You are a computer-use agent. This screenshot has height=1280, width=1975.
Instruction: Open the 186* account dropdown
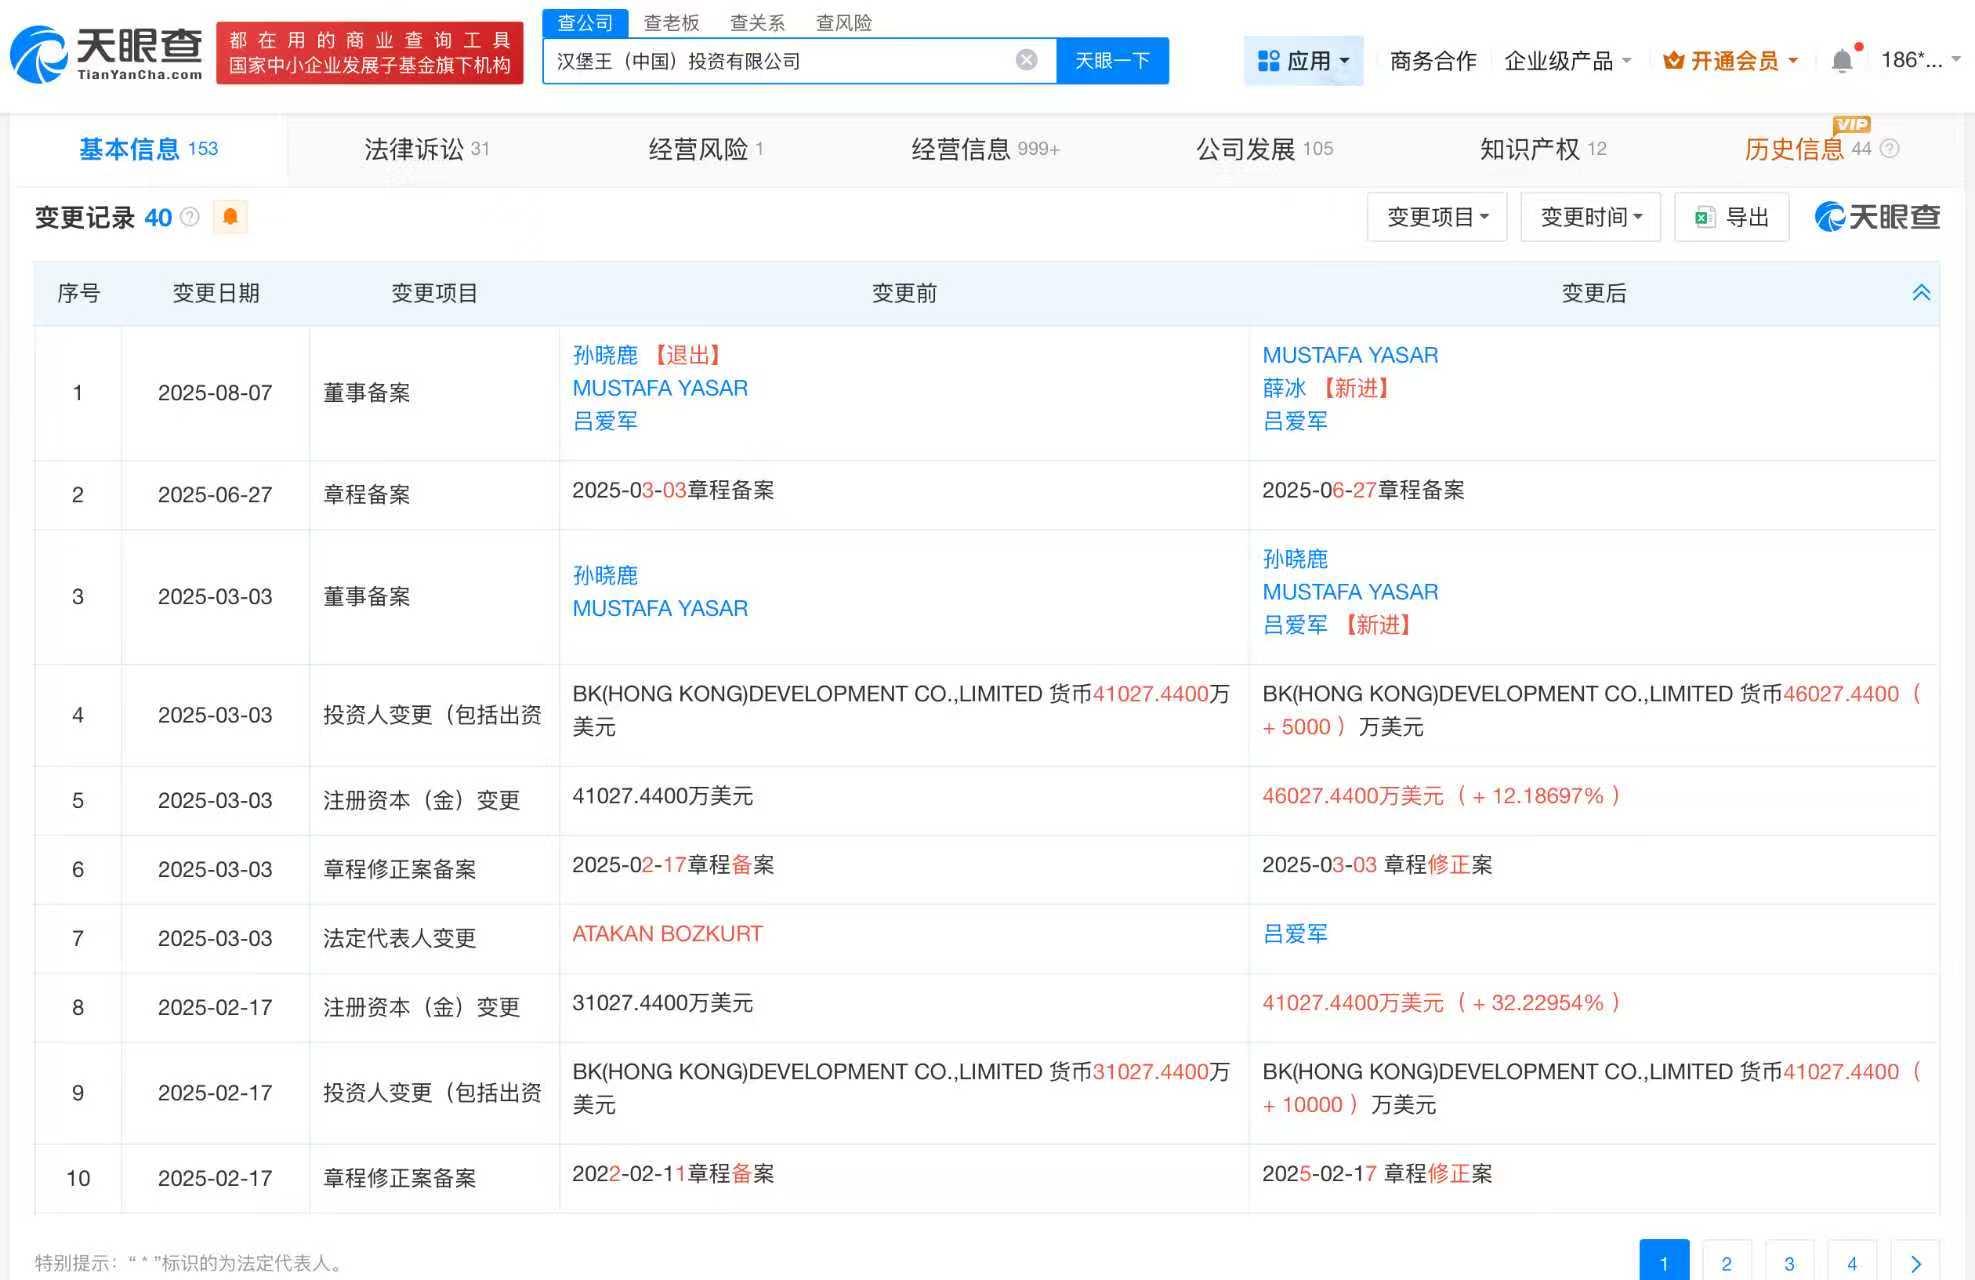click(x=1918, y=60)
